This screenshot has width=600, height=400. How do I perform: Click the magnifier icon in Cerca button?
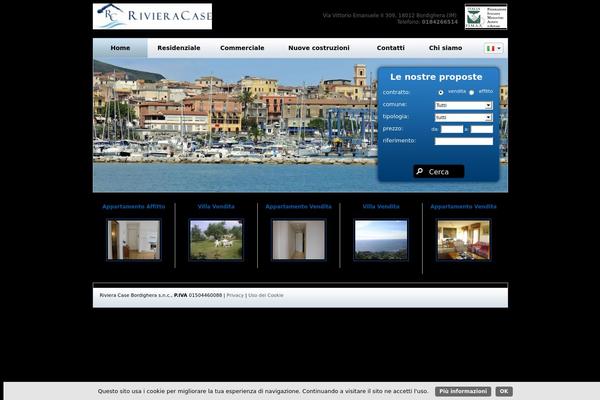(x=420, y=171)
